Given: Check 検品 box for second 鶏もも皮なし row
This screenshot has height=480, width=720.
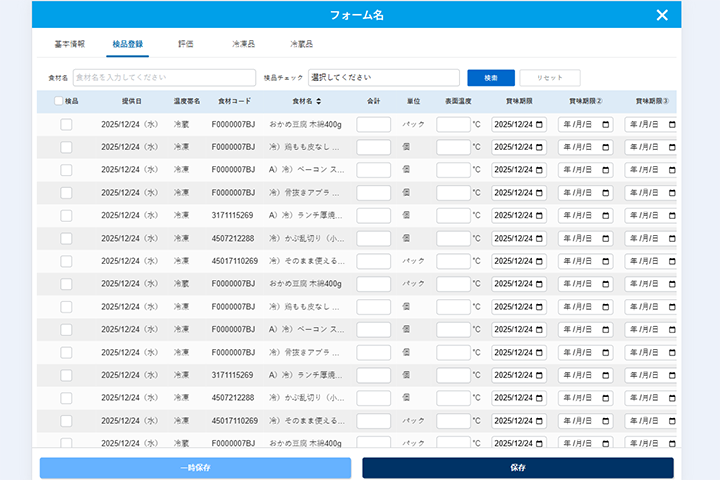Looking at the screenshot, I should point(66,307).
